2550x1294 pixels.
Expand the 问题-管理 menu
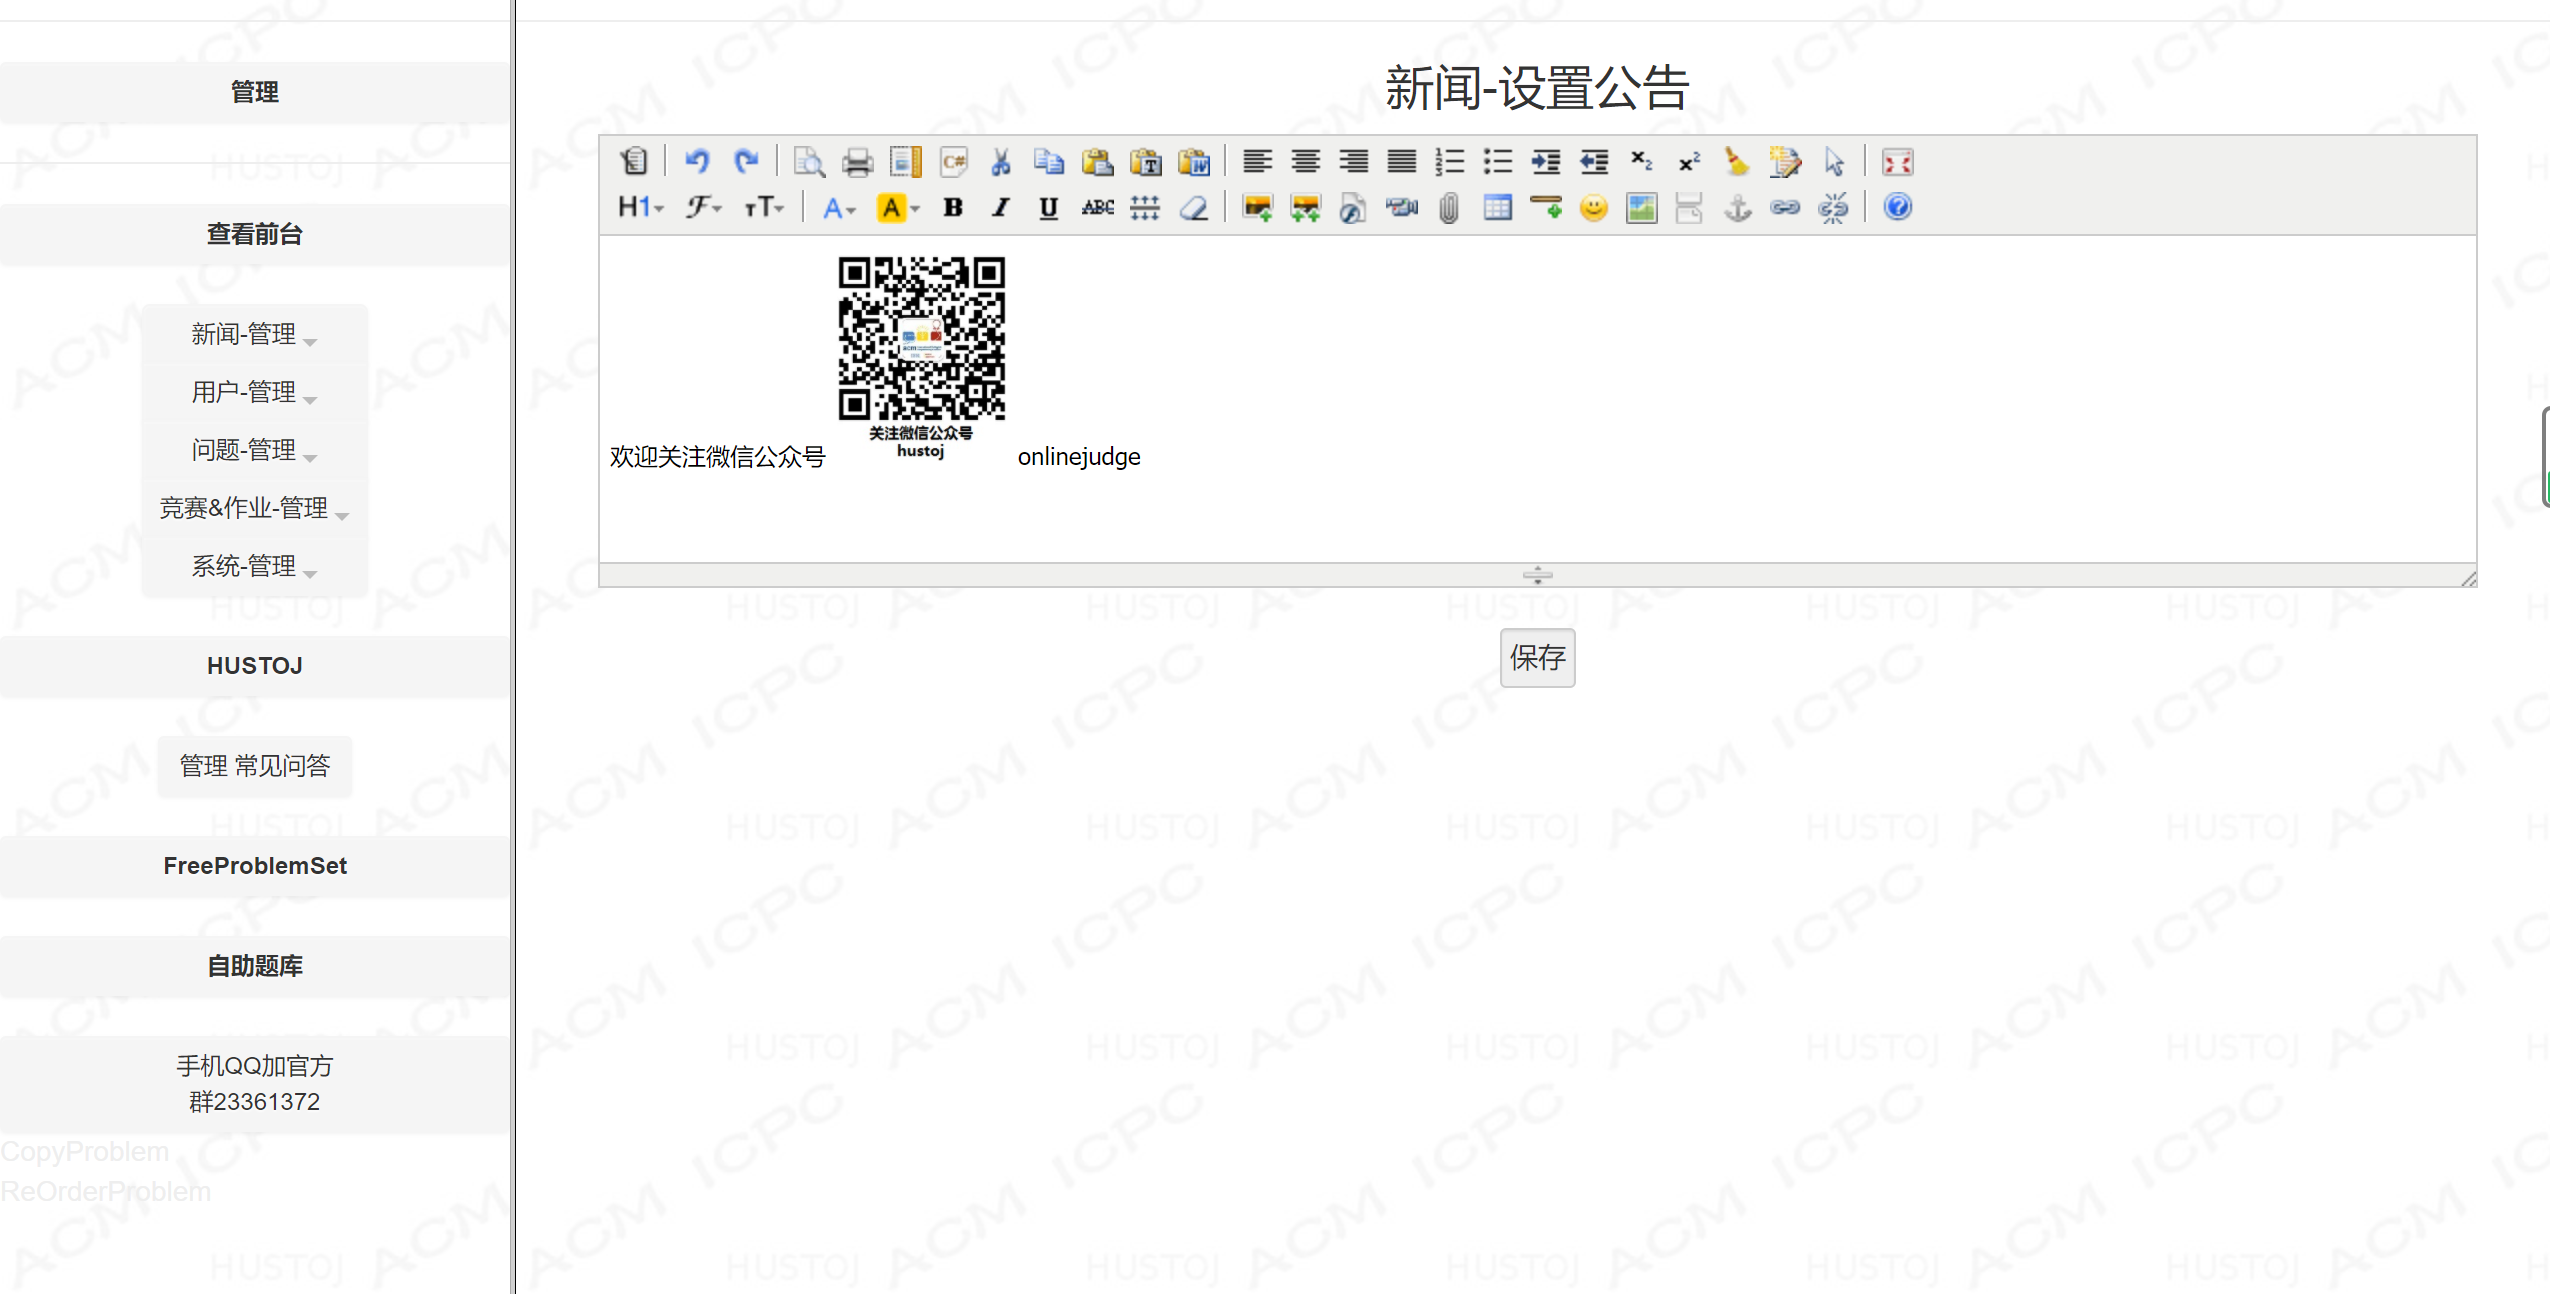pos(255,450)
